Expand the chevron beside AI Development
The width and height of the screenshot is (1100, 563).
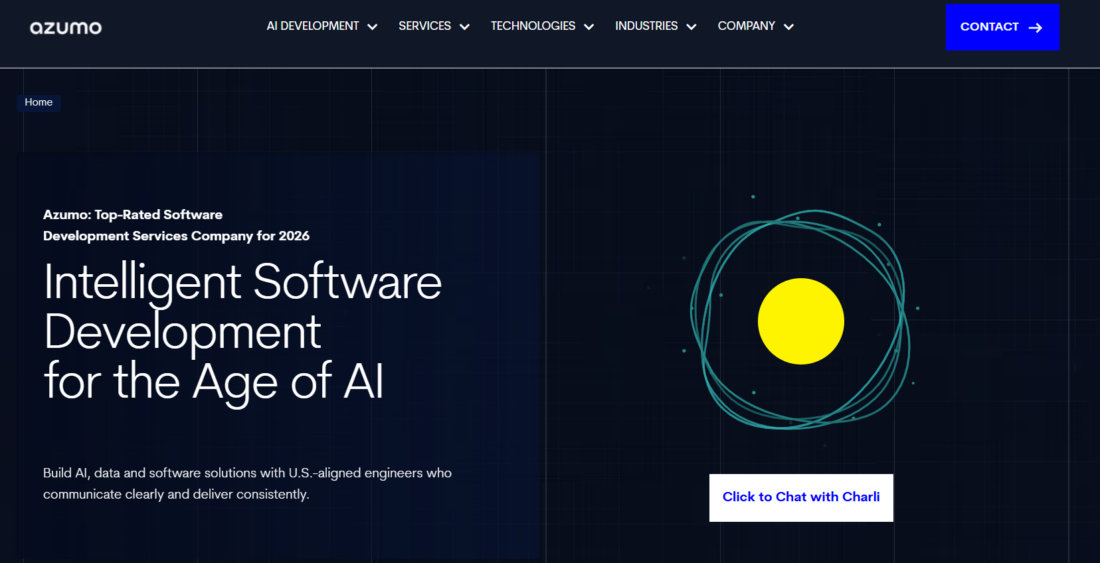tap(372, 27)
